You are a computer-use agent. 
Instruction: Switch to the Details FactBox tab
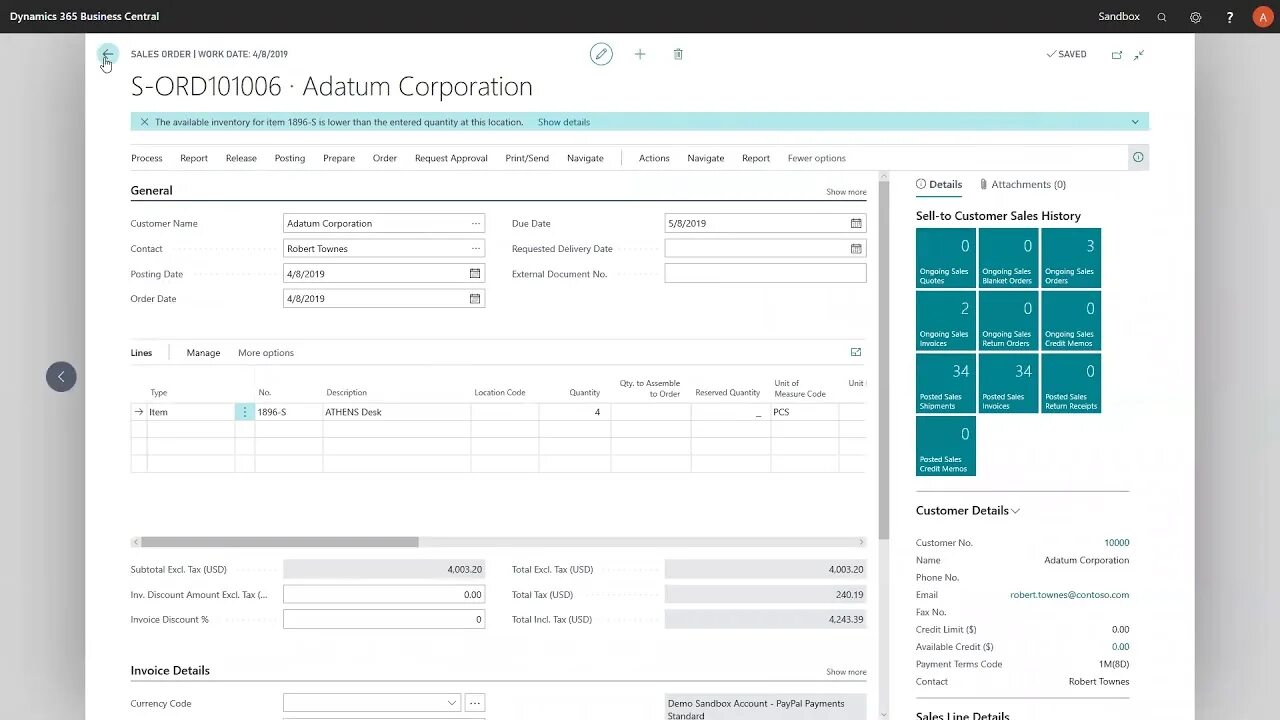click(x=939, y=184)
